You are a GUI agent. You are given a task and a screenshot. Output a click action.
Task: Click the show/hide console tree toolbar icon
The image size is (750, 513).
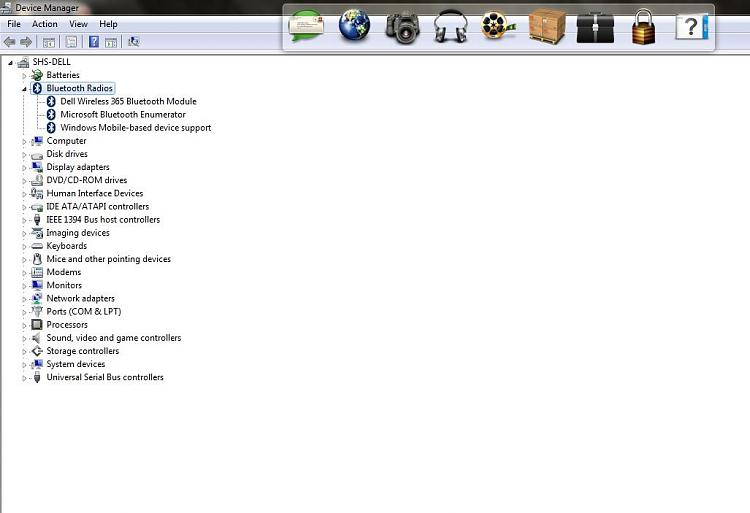point(48,42)
